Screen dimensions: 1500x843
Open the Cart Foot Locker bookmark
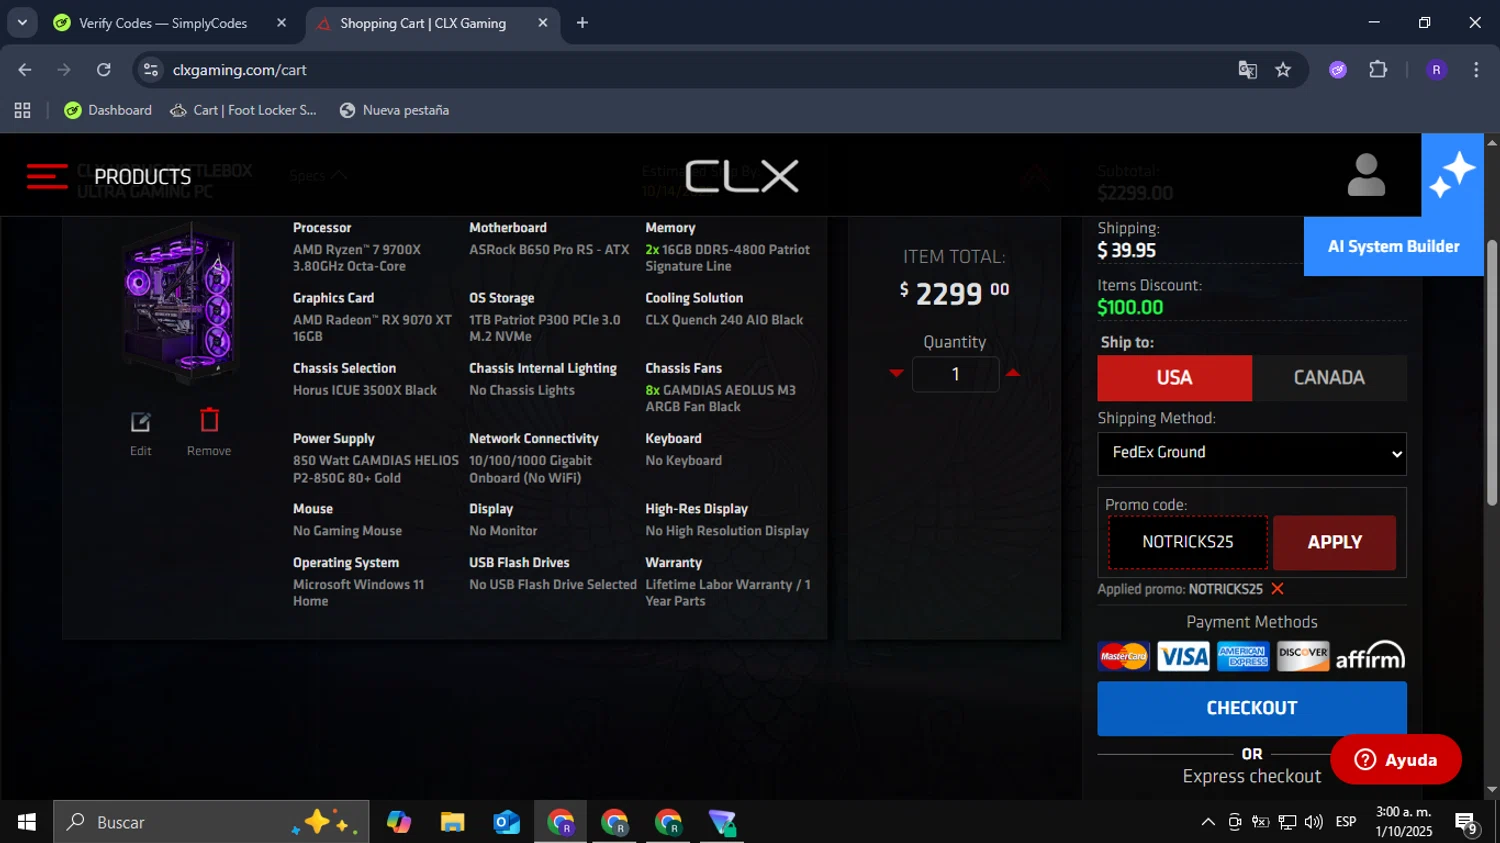[x=243, y=110]
